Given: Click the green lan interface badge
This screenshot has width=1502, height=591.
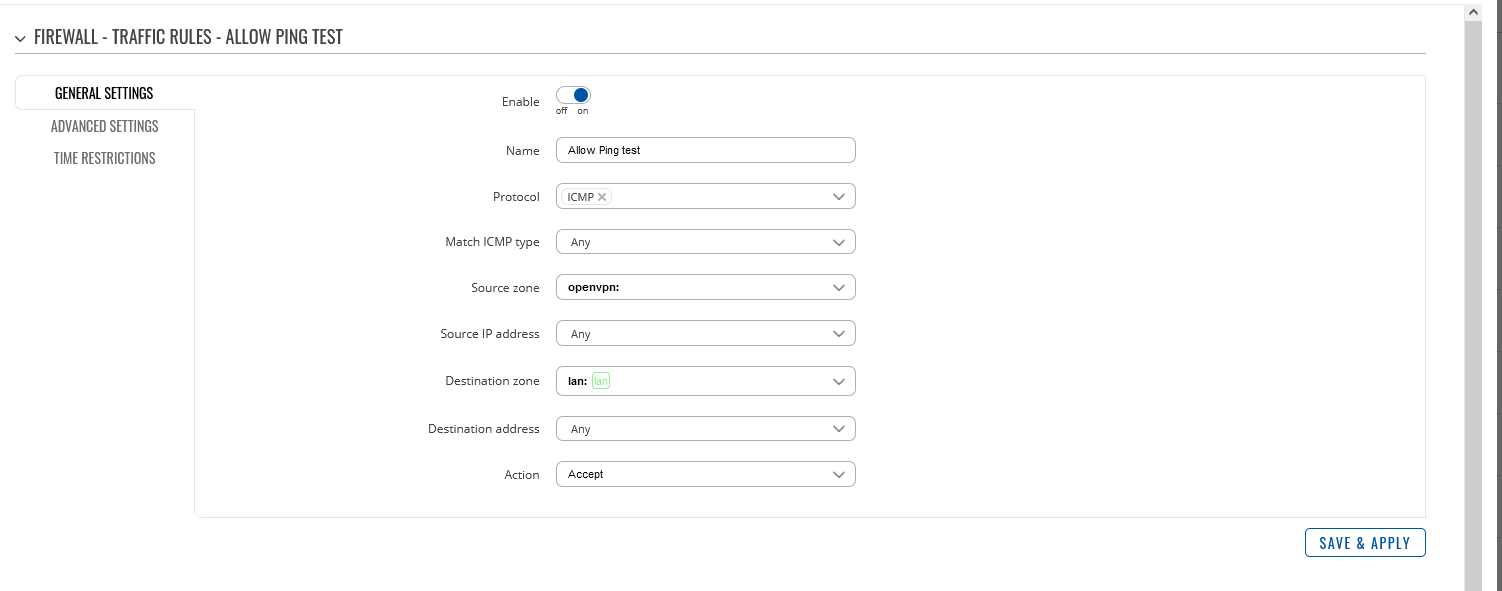Looking at the screenshot, I should pyautogui.click(x=601, y=381).
